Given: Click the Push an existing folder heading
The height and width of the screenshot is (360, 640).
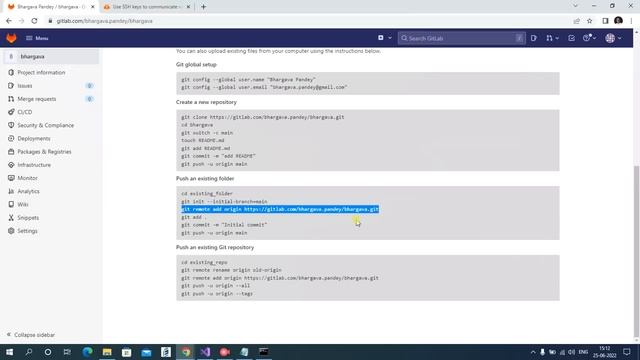Looking at the screenshot, I should (205, 178).
